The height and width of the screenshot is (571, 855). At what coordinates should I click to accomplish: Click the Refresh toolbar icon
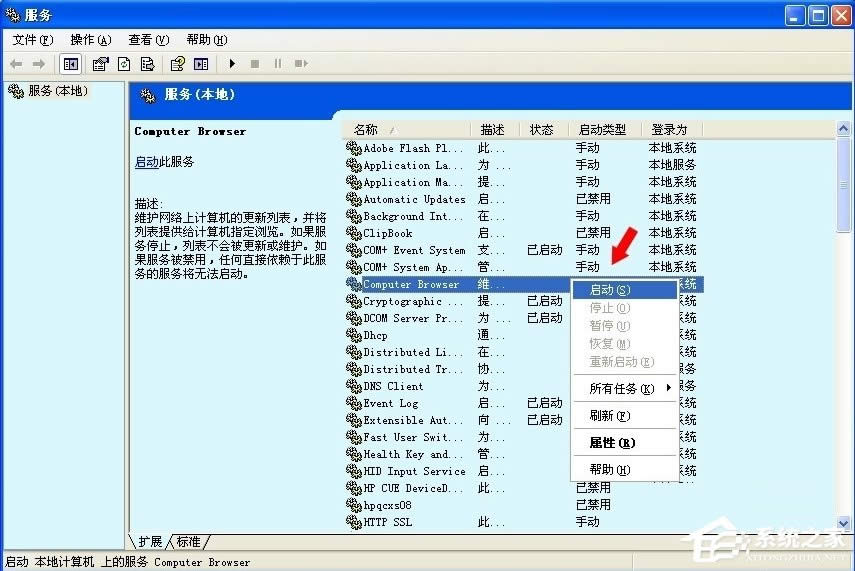coord(124,64)
